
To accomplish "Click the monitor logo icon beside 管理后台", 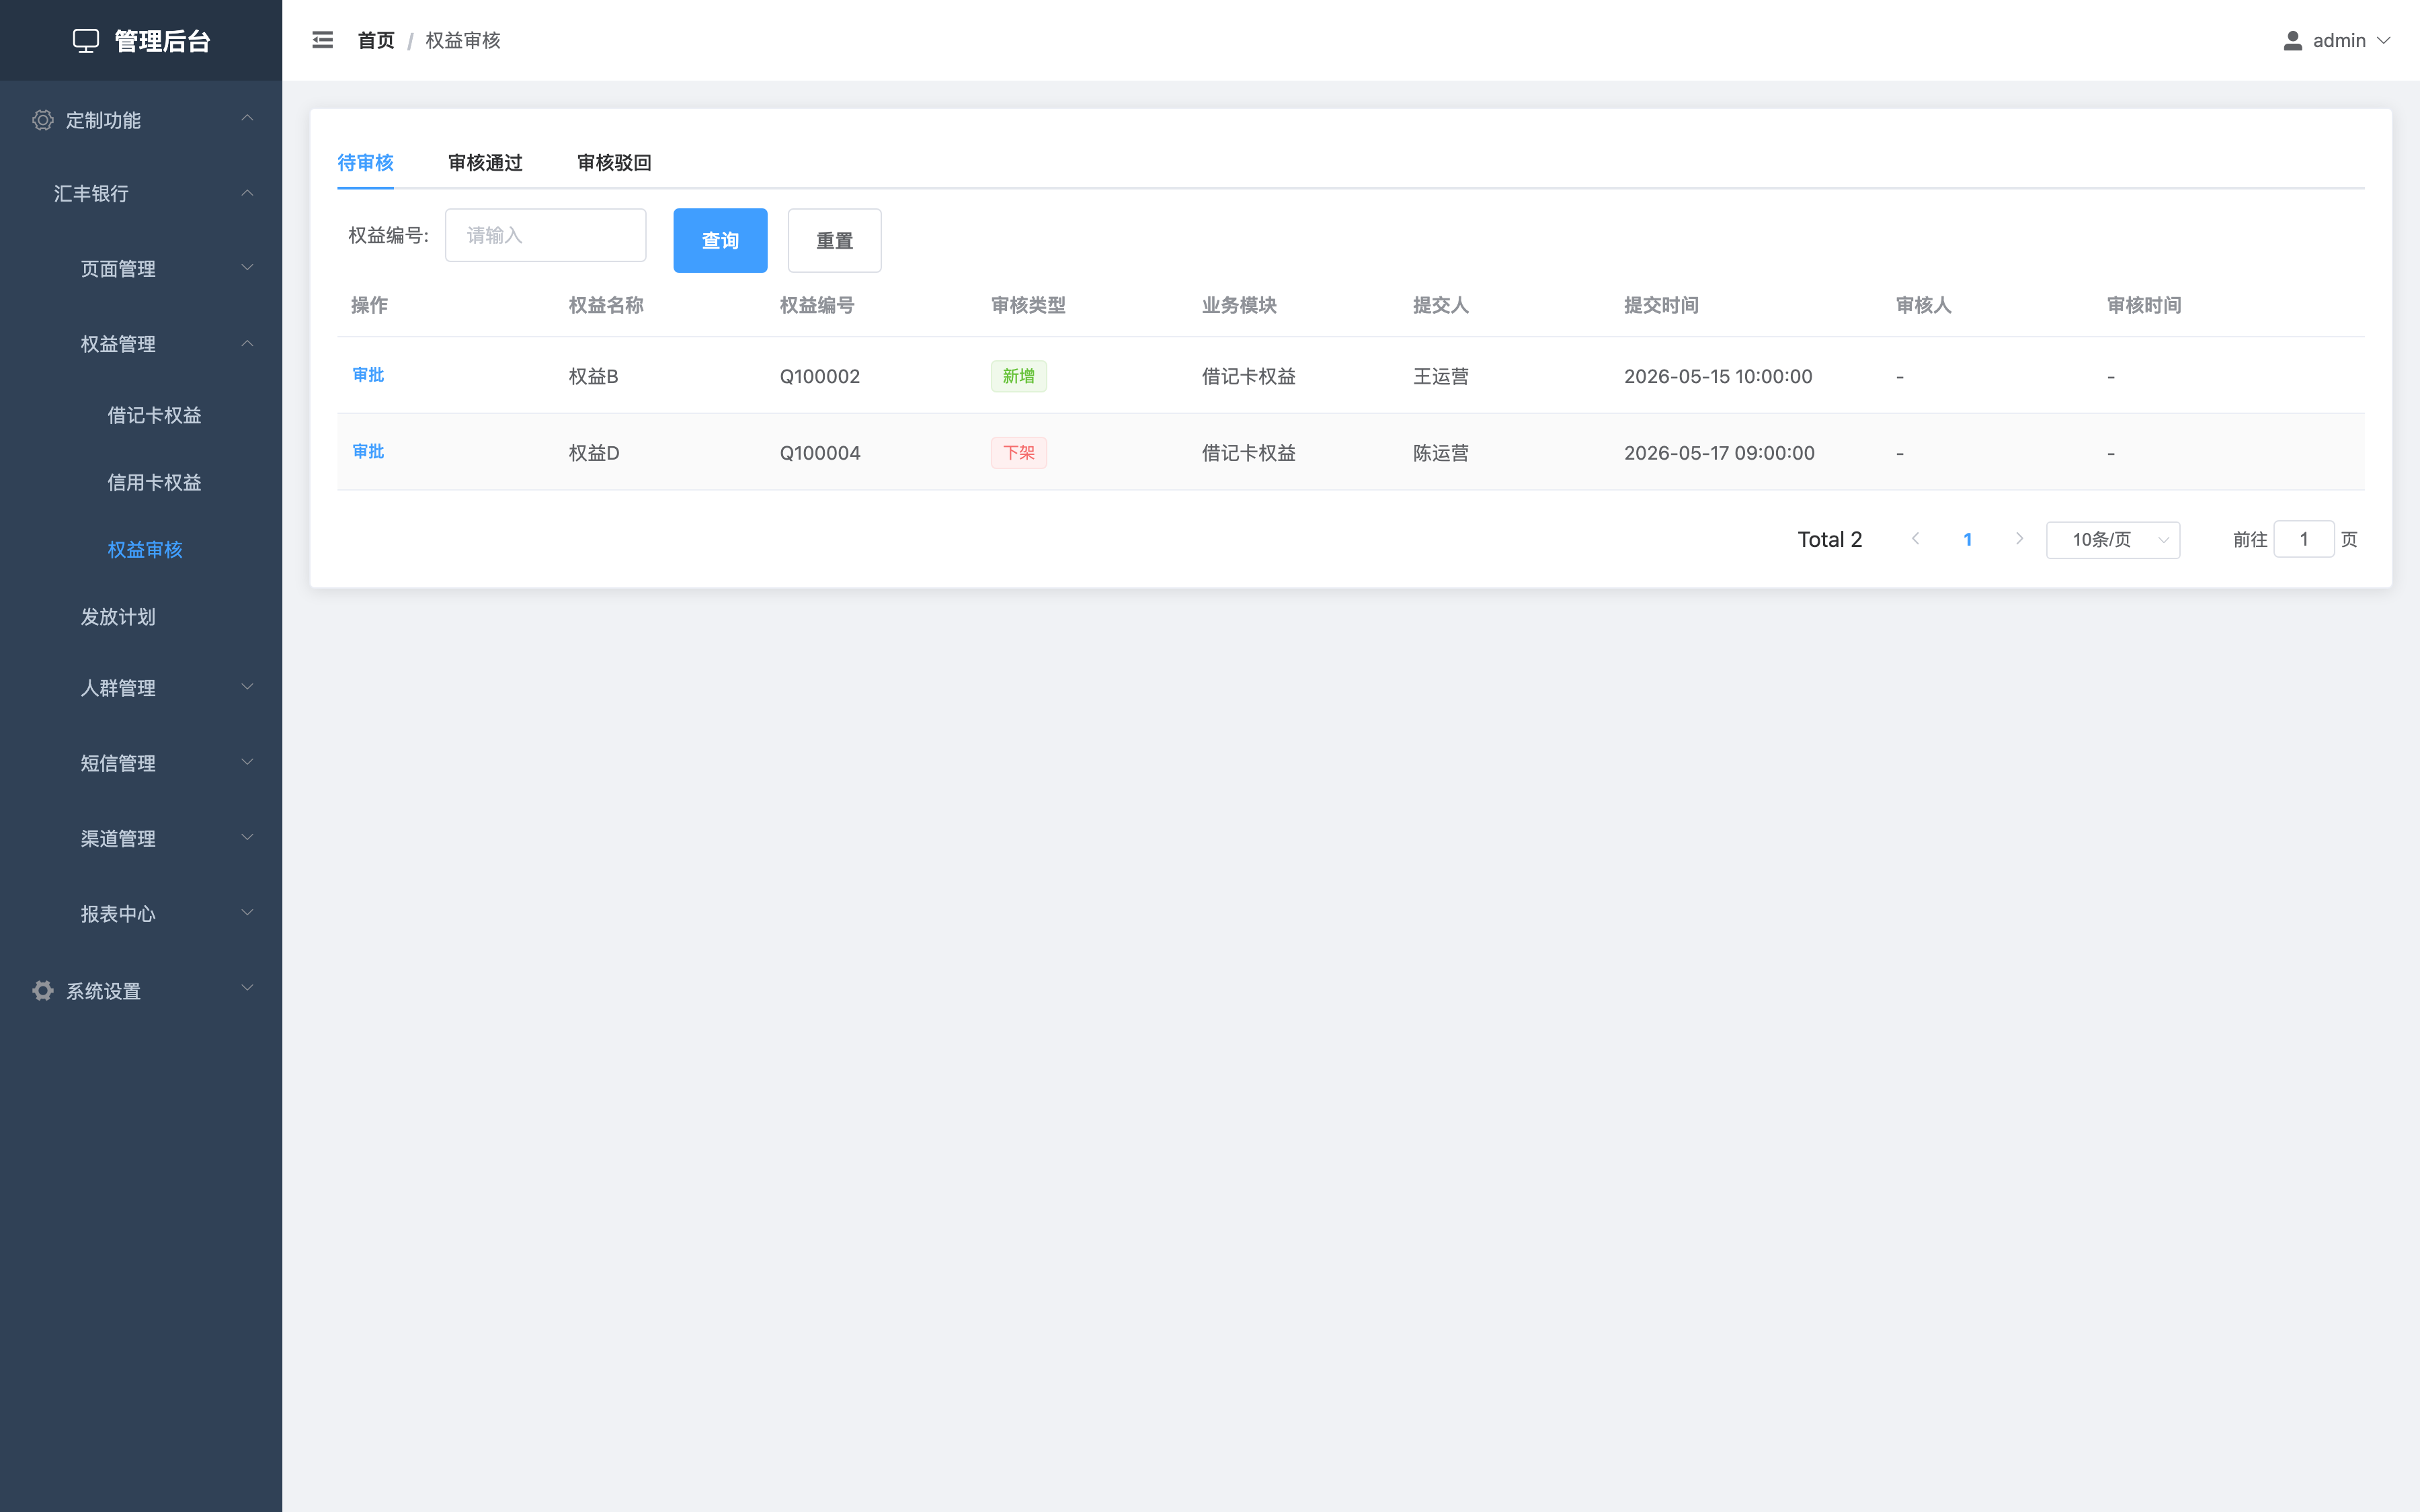I will click(x=86, y=41).
